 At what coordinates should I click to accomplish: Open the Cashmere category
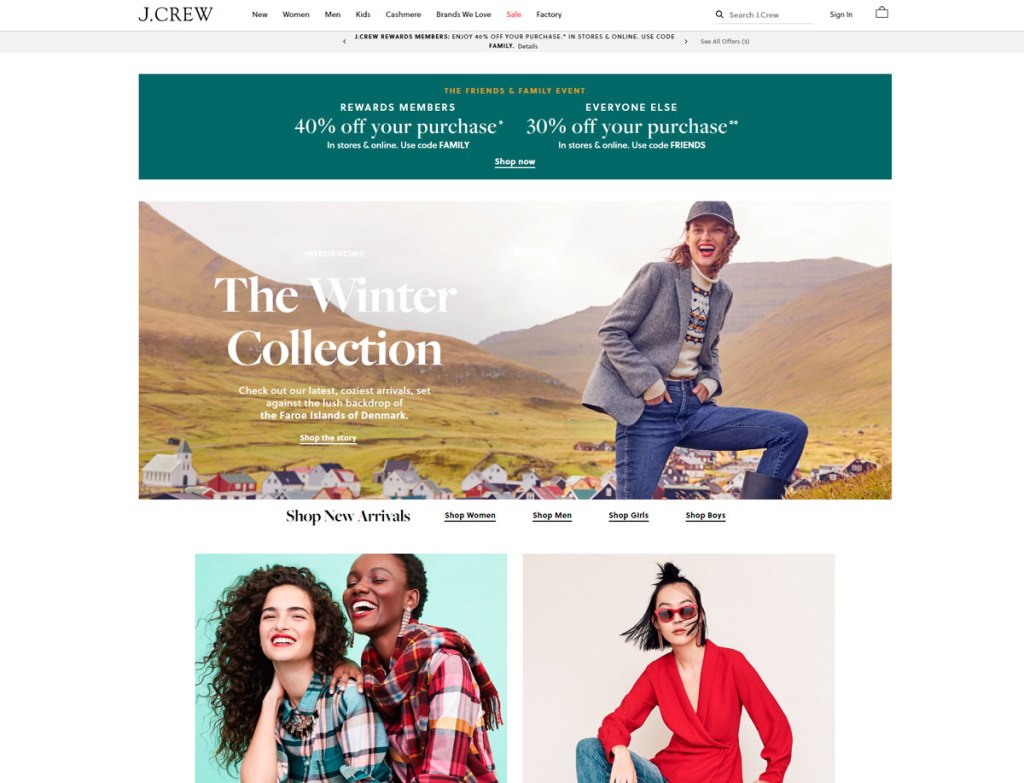[x=403, y=14]
